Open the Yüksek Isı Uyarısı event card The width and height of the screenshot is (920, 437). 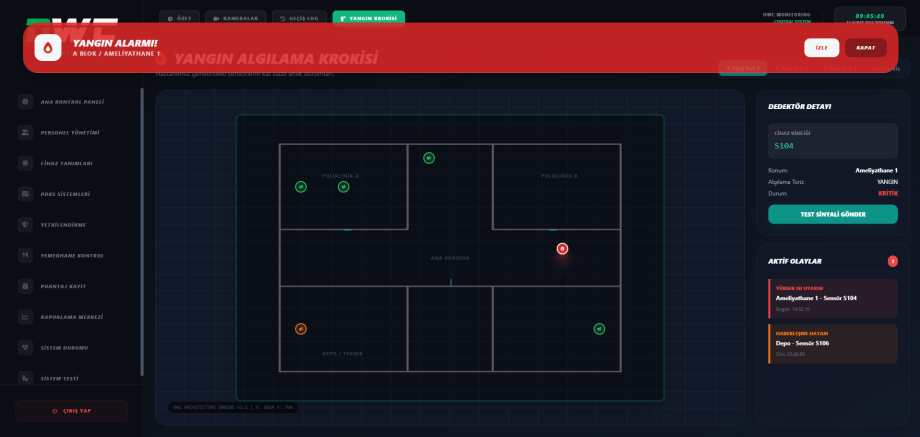(x=833, y=299)
